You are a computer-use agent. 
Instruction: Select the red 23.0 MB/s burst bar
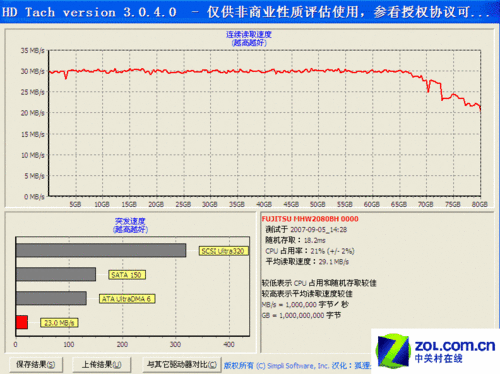click(x=22, y=322)
